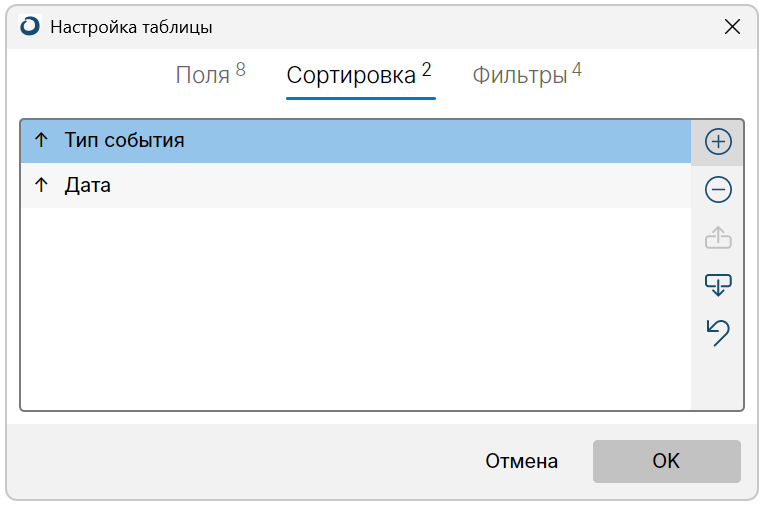Click the move-up arrow icon in side toolbar
The height and width of the screenshot is (505, 764).
[x=718, y=238]
